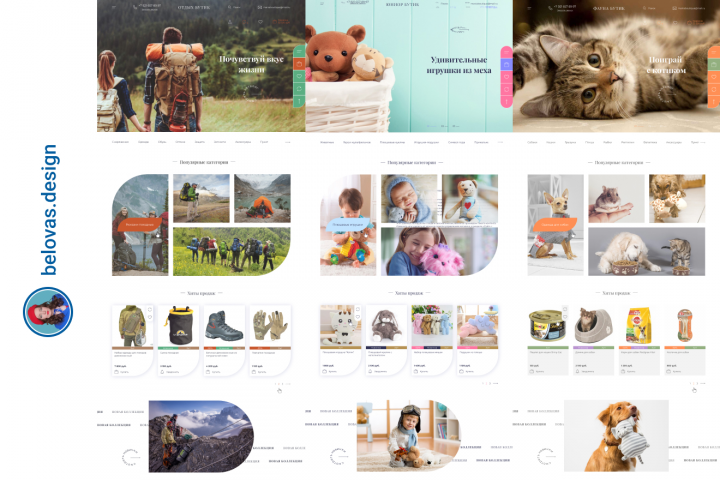Select Рыбки in pet category menu

click(x=608, y=142)
